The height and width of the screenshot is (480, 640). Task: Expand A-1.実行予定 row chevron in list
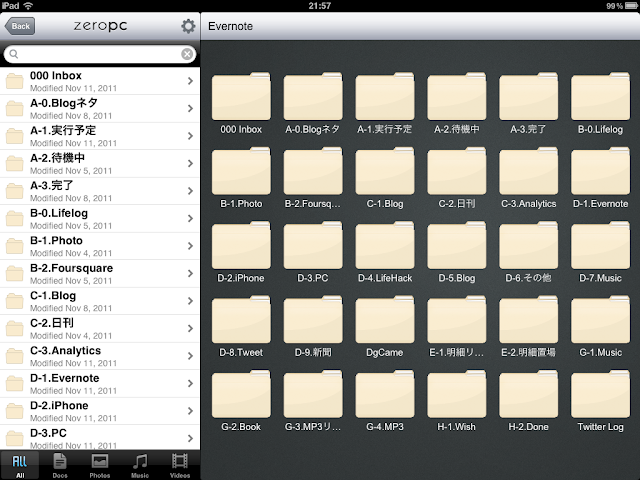click(x=190, y=136)
